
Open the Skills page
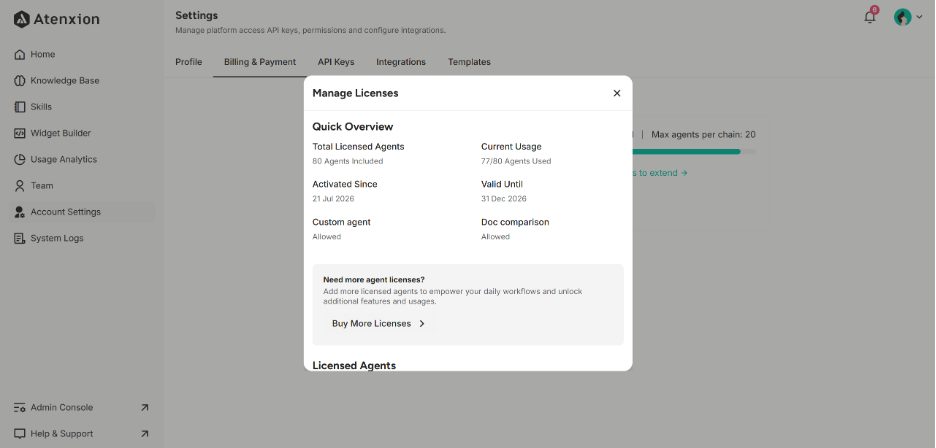(84, 107)
